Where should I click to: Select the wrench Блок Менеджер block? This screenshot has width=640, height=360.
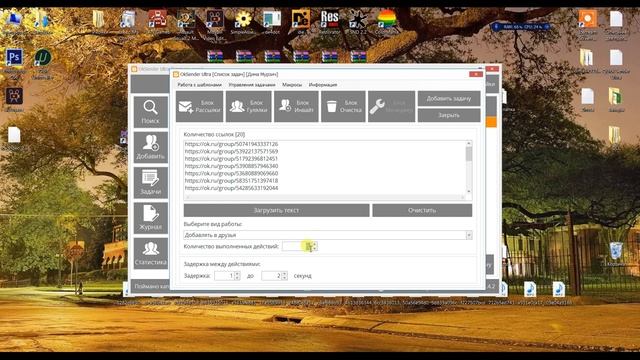pos(391,107)
